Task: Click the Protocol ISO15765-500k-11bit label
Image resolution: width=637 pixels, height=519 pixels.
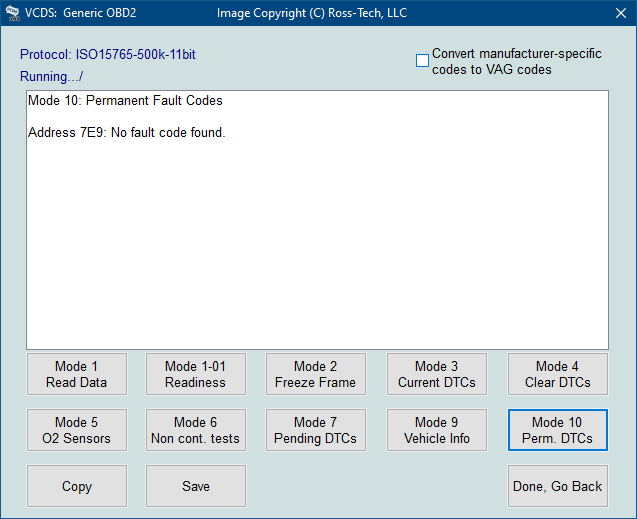Action: (107, 54)
